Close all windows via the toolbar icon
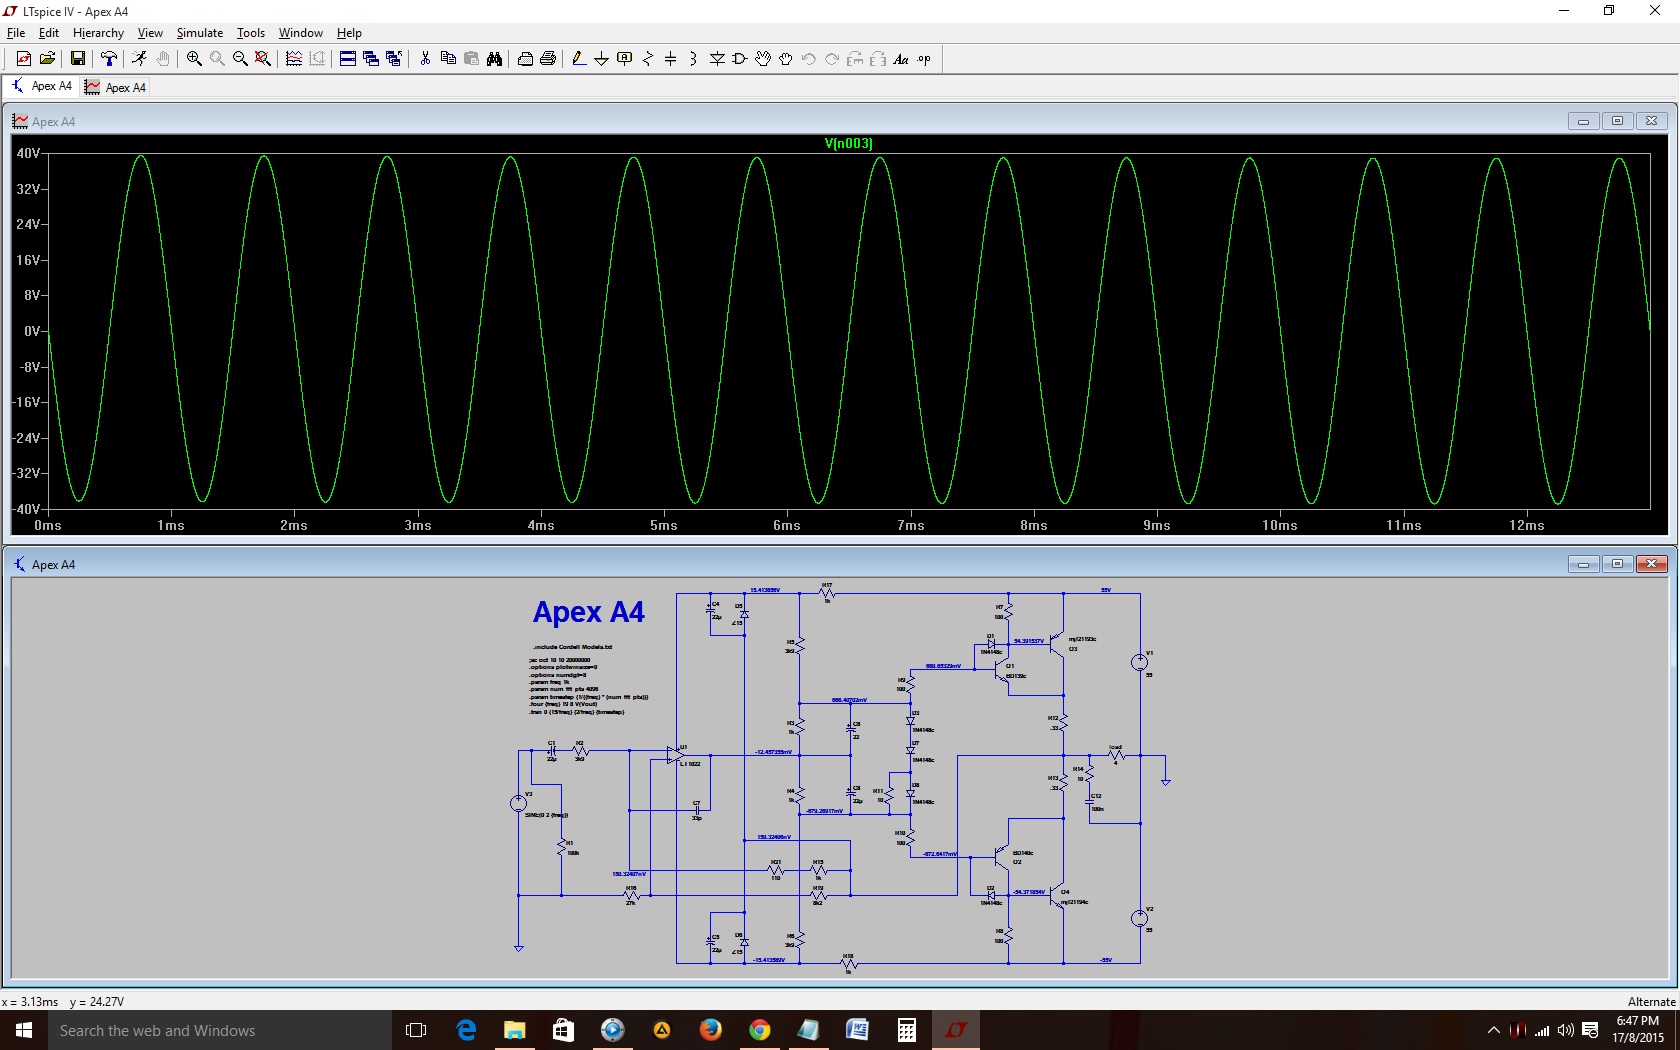Viewport: 1680px width, 1050px height. coord(394,59)
